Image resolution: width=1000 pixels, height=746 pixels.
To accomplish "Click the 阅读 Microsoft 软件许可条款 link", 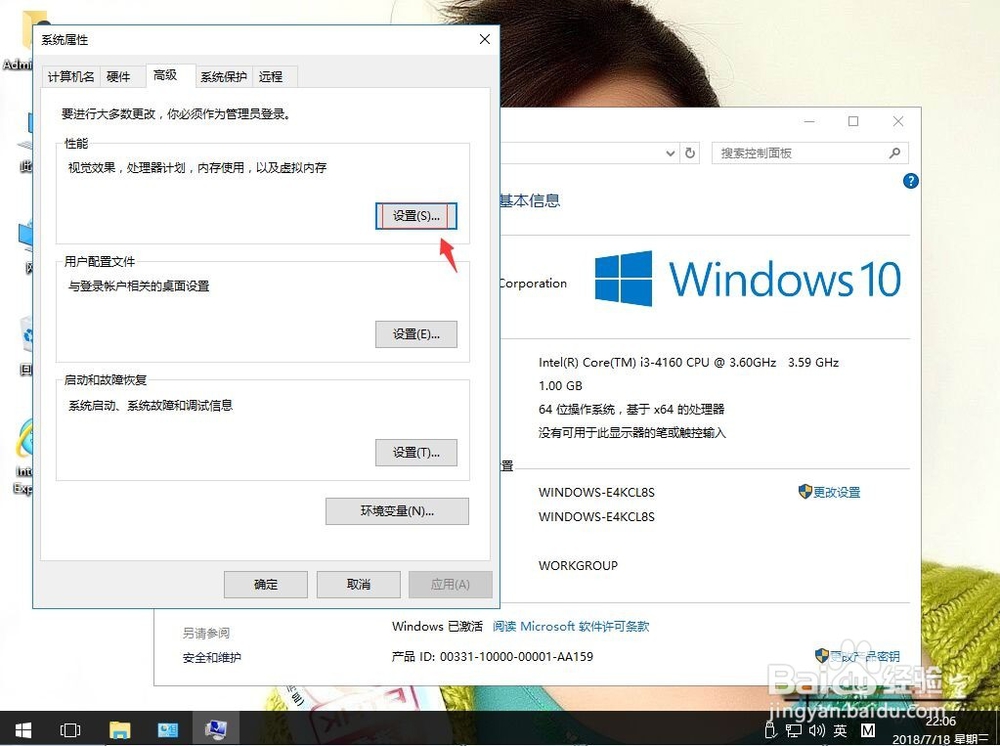I will 570,626.
